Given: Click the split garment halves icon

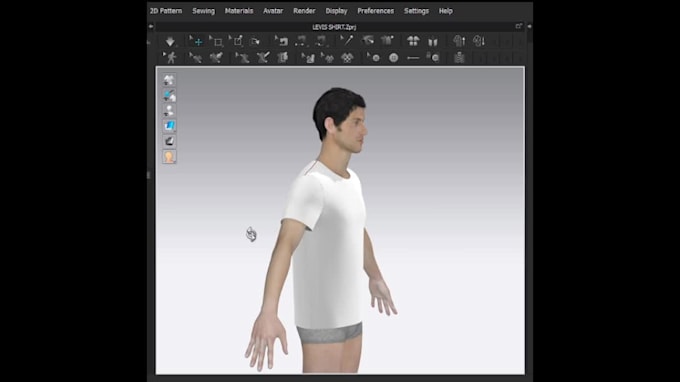Looking at the screenshot, I should [433, 41].
